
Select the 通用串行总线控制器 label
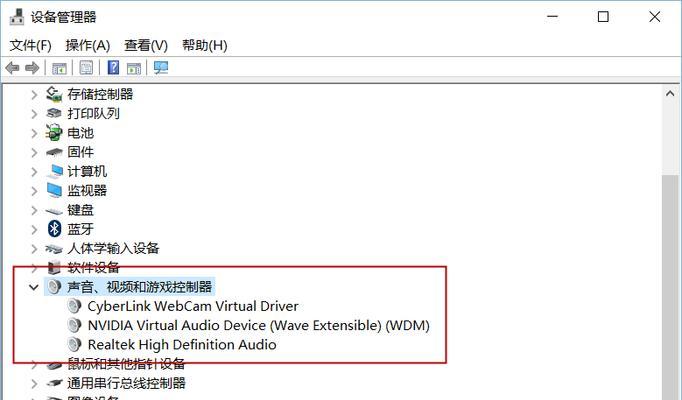point(126,383)
